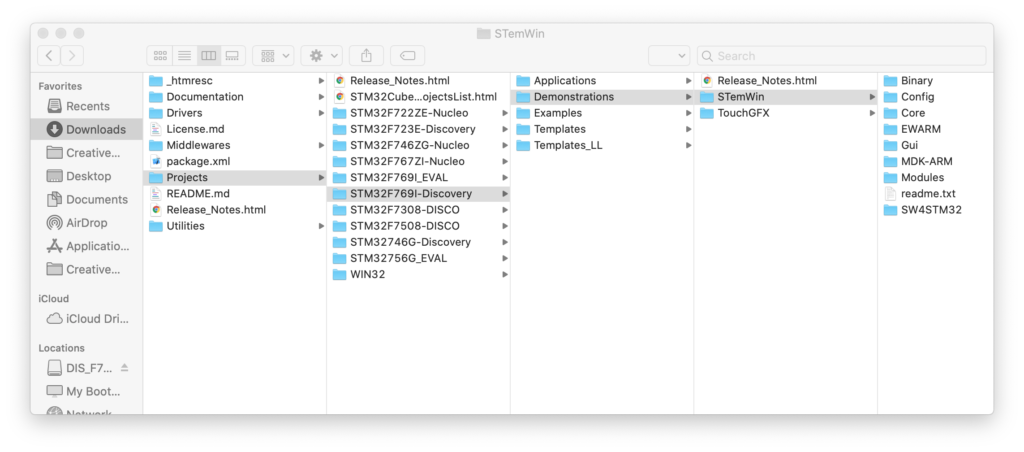Eject the DIS_F7 volume in sidebar
The image size is (1024, 452).
pos(125,368)
